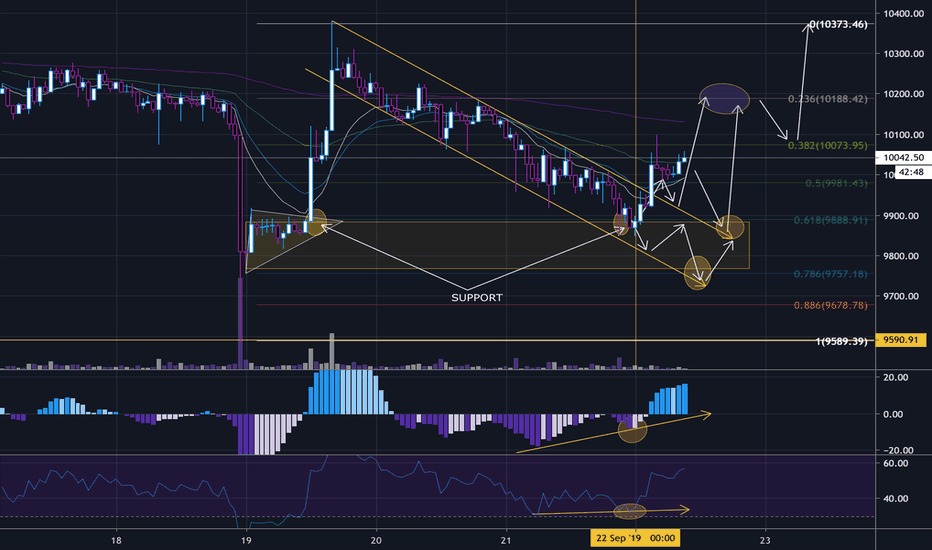Screen dimensions: 932x550
Task: Click the 10400.00 price axis value
Action: 903,13
